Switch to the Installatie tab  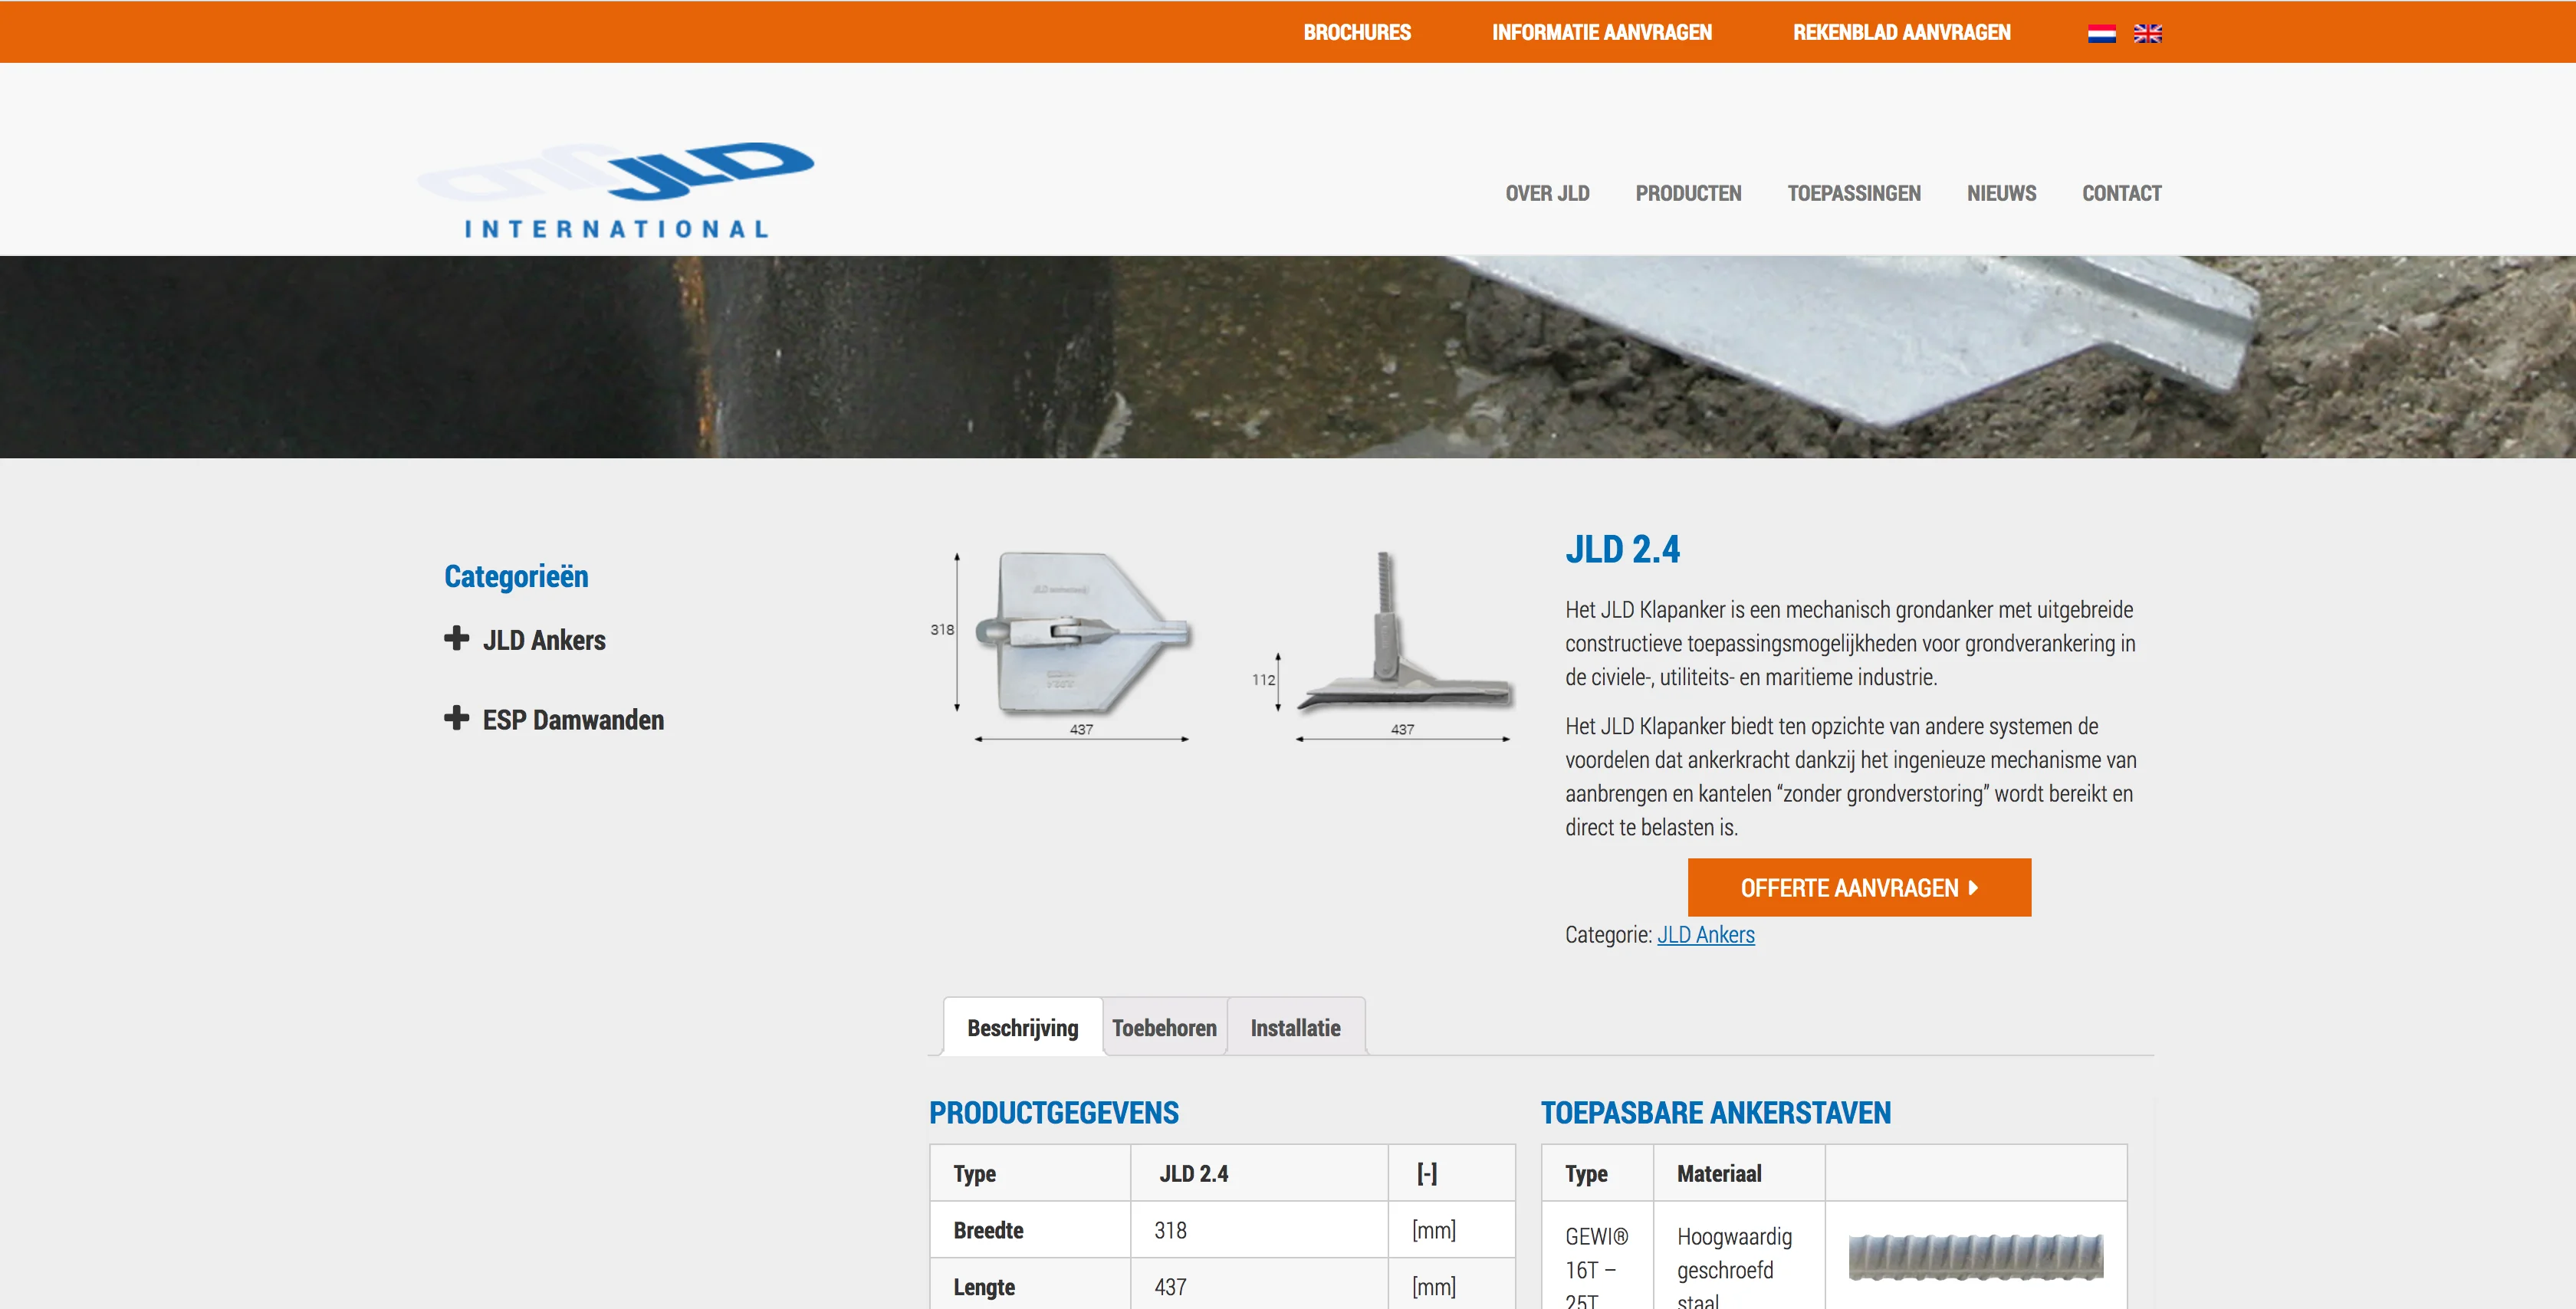point(1295,1027)
